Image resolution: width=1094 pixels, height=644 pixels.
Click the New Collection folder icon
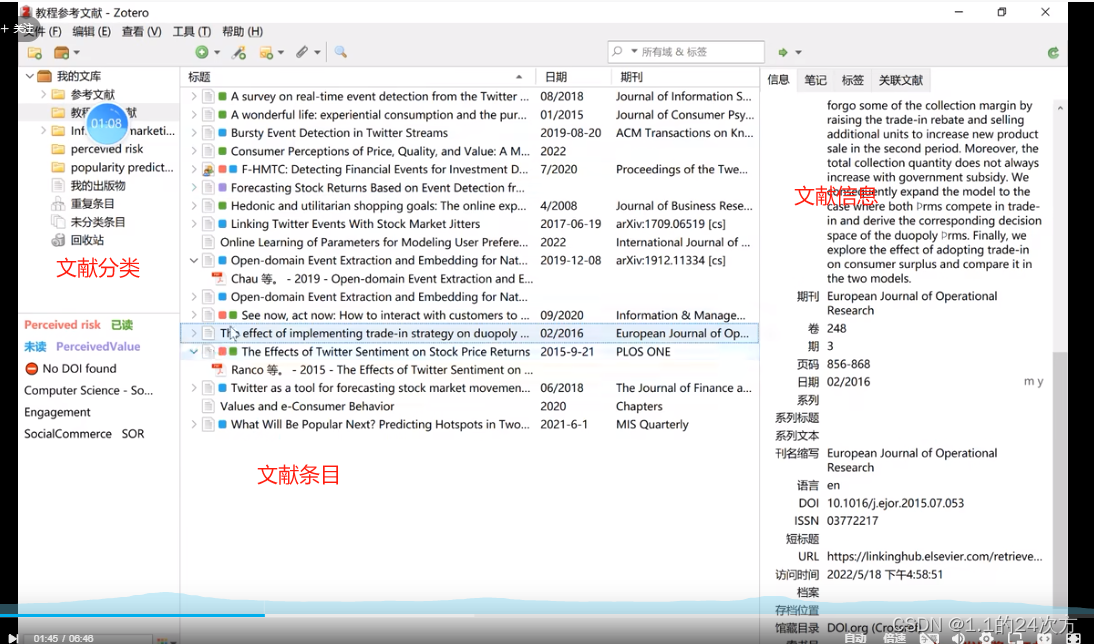pyautogui.click(x=34, y=52)
